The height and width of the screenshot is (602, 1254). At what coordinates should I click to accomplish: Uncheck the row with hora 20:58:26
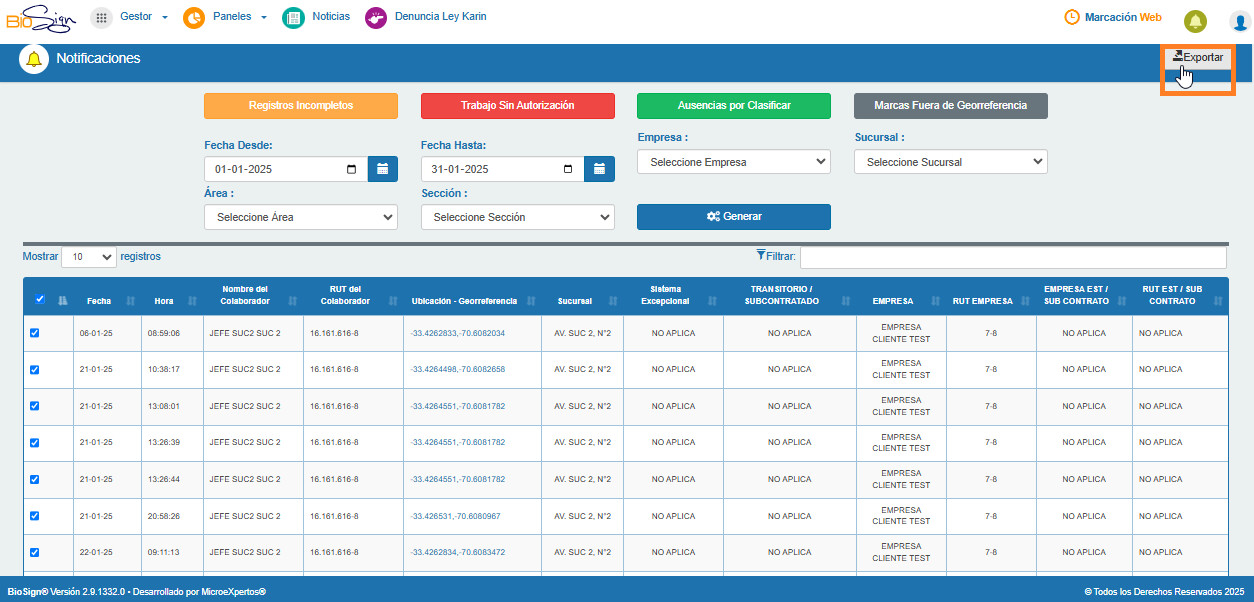point(35,516)
